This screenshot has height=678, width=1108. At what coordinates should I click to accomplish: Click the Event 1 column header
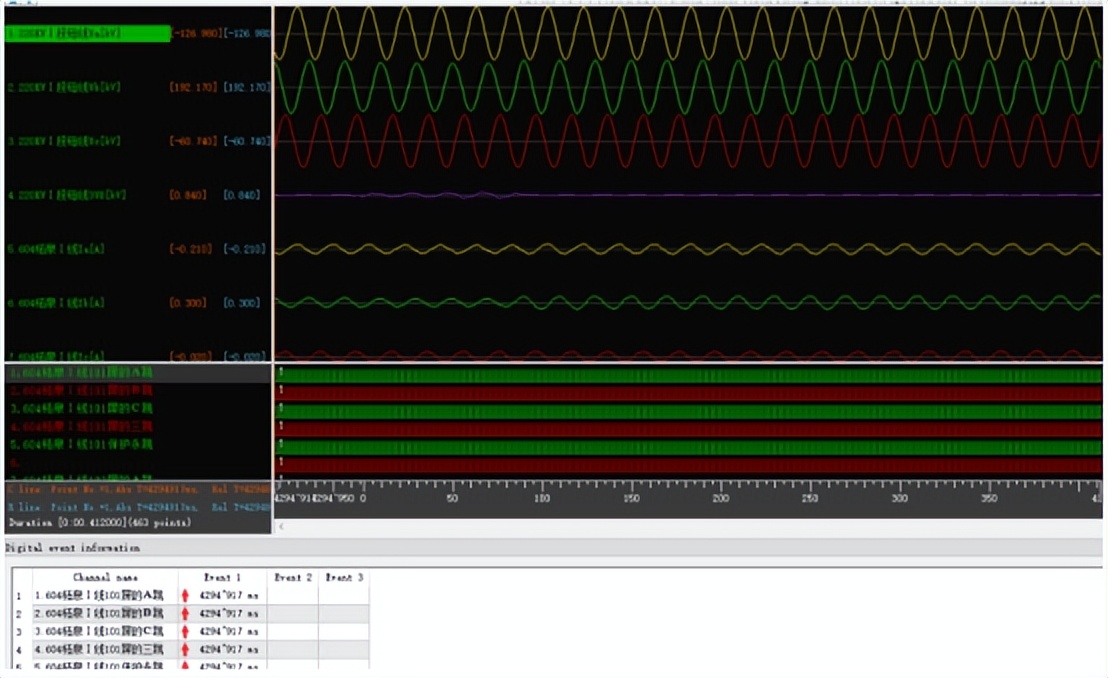pyautogui.click(x=223, y=578)
